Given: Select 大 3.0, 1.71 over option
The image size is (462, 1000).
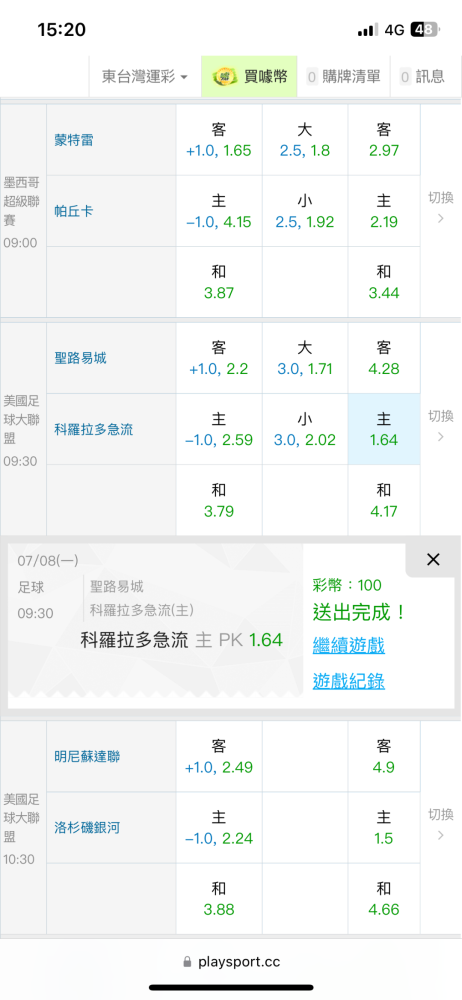Looking at the screenshot, I should click(x=304, y=358).
